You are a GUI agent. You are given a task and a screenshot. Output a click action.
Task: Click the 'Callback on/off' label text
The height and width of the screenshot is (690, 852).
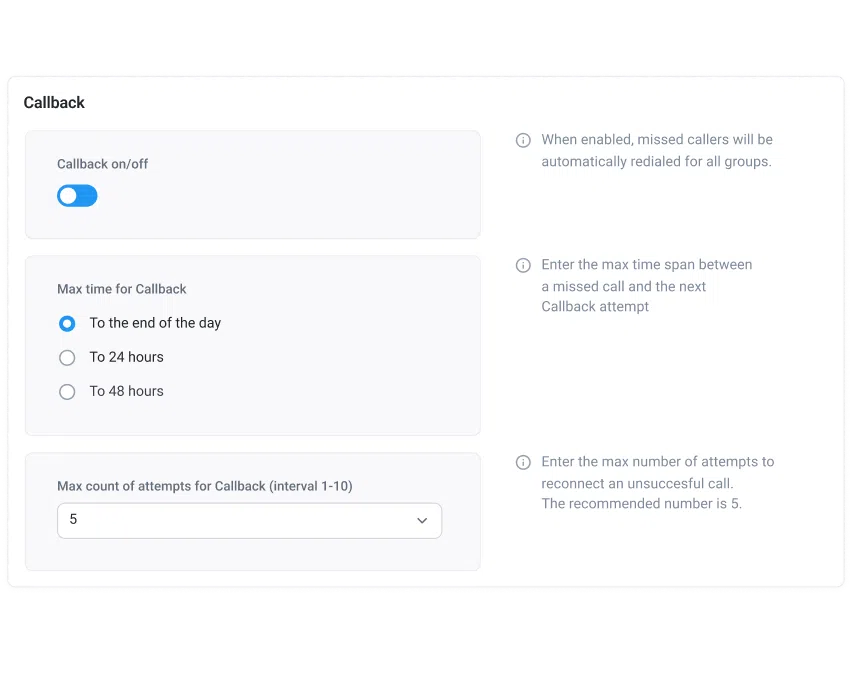[102, 163]
